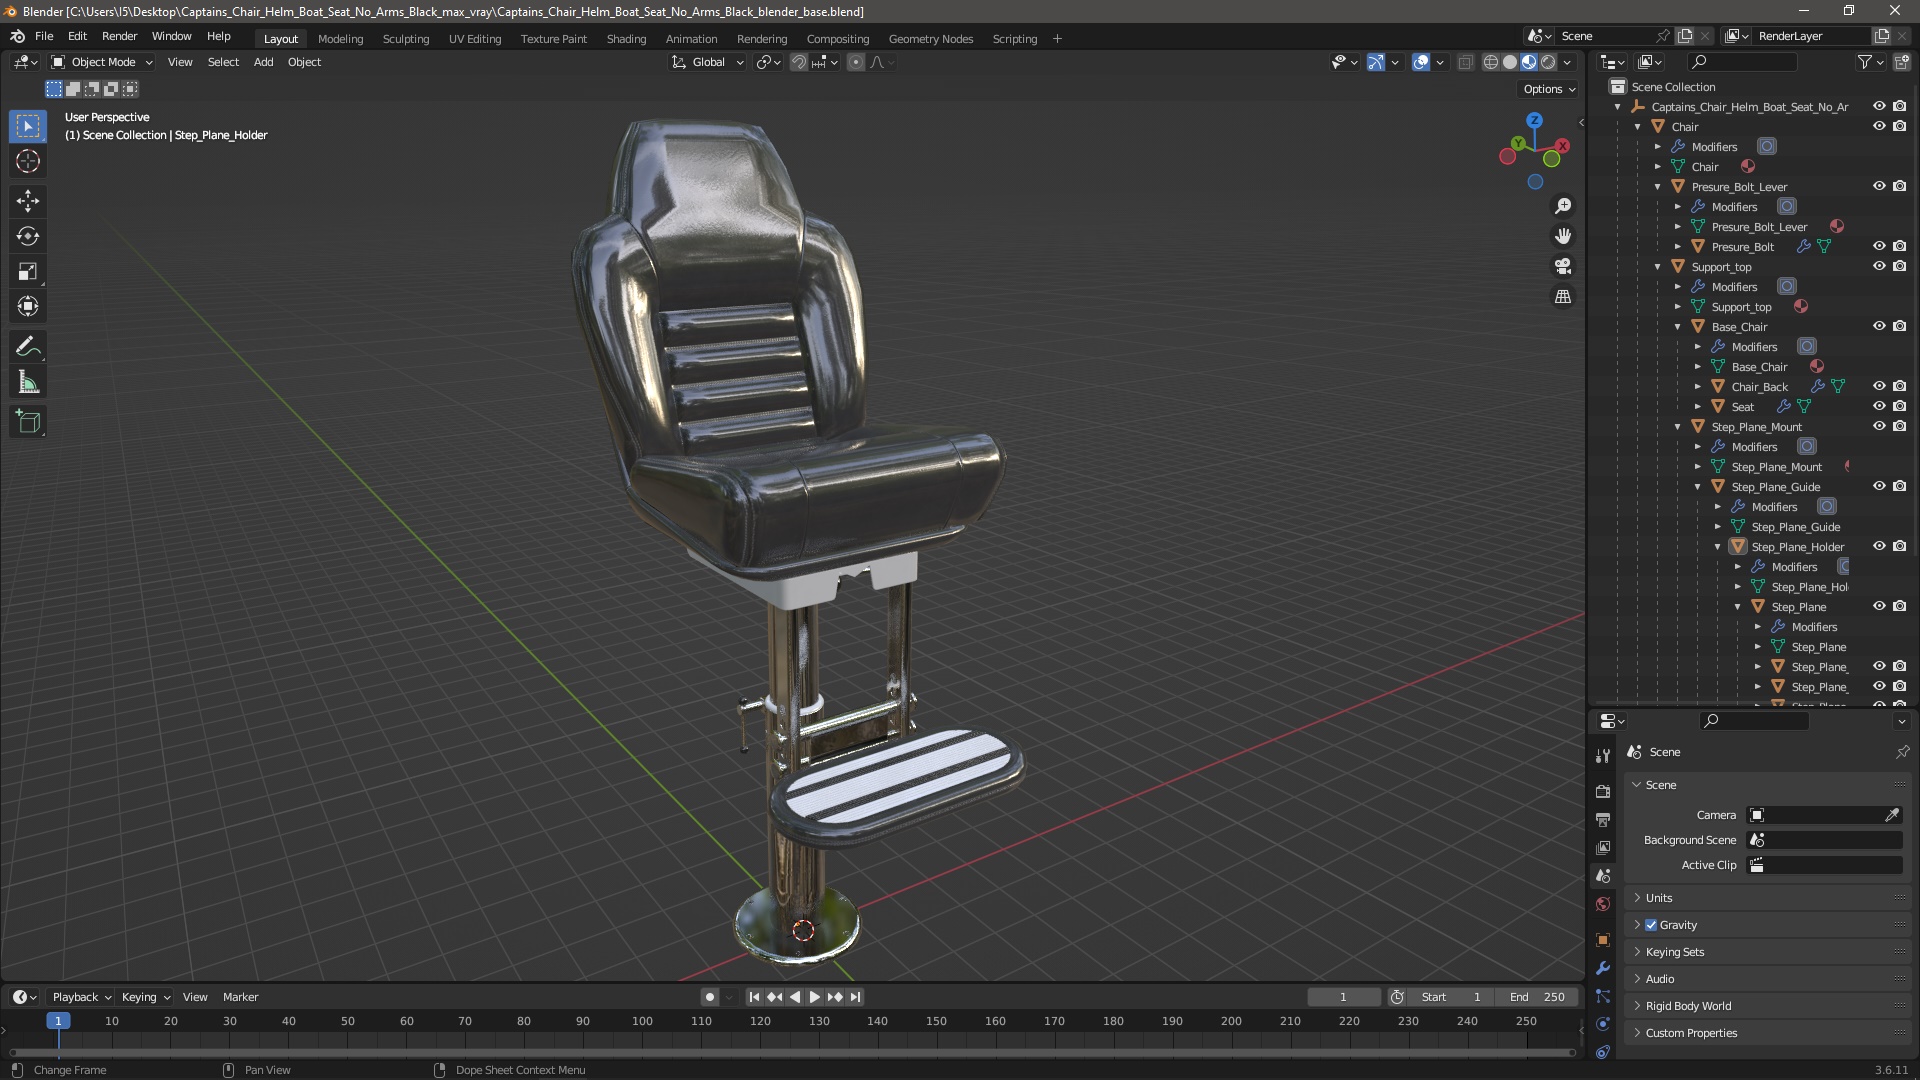The image size is (1920, 1080).
Task: Select the Annotate tool
Action: tap(28, 347)
